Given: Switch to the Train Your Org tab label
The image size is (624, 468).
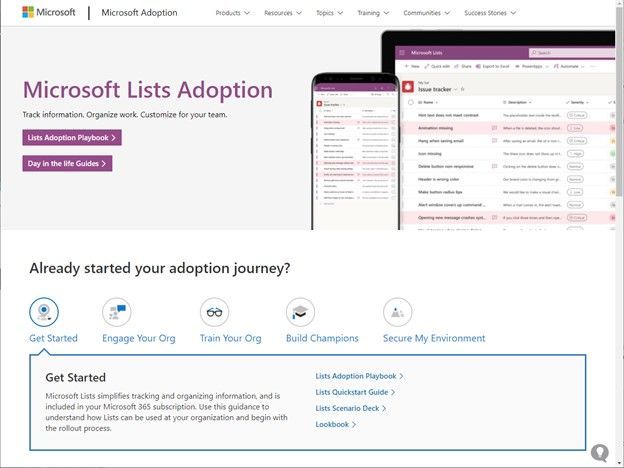Looking at the screenshot, I should 230,338.
